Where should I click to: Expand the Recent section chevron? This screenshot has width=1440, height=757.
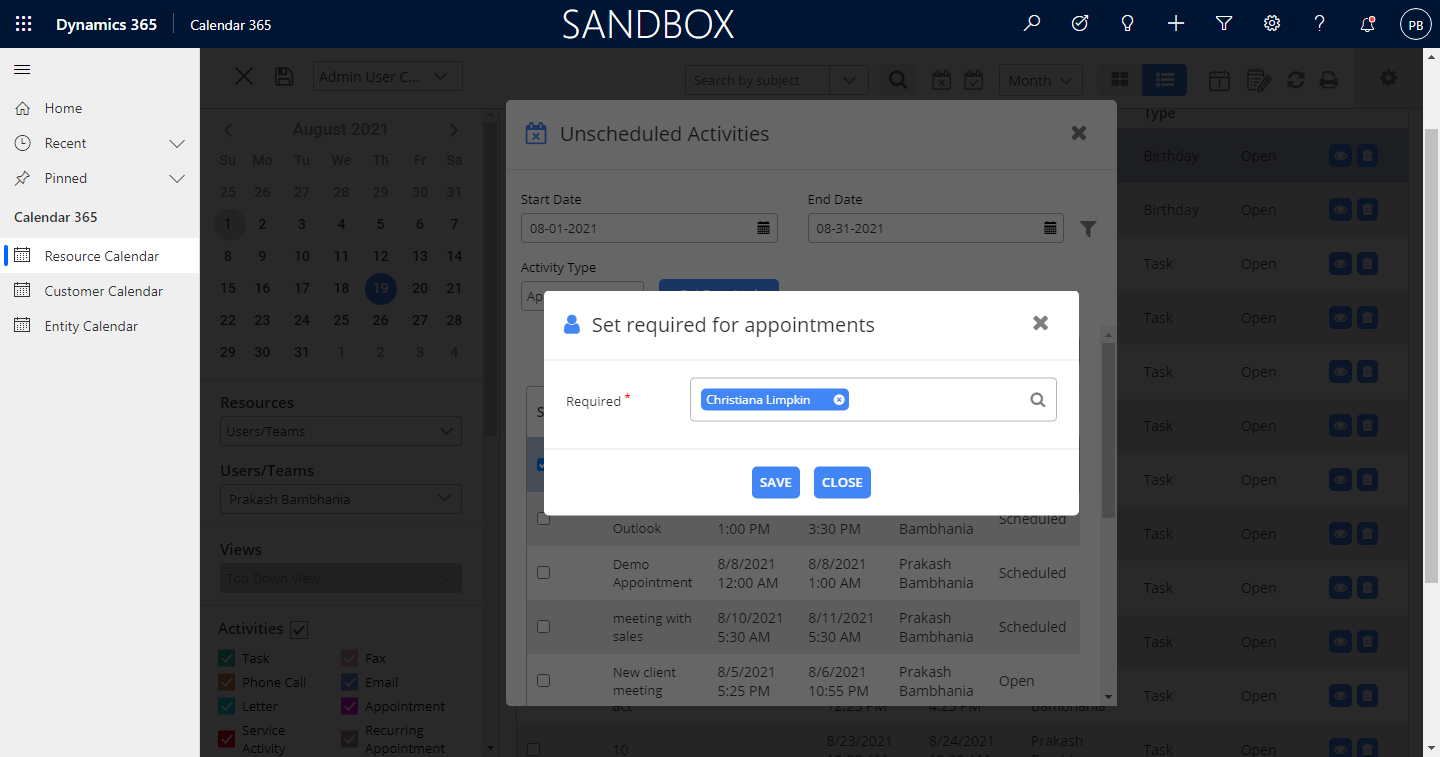(x=177, y=143)
